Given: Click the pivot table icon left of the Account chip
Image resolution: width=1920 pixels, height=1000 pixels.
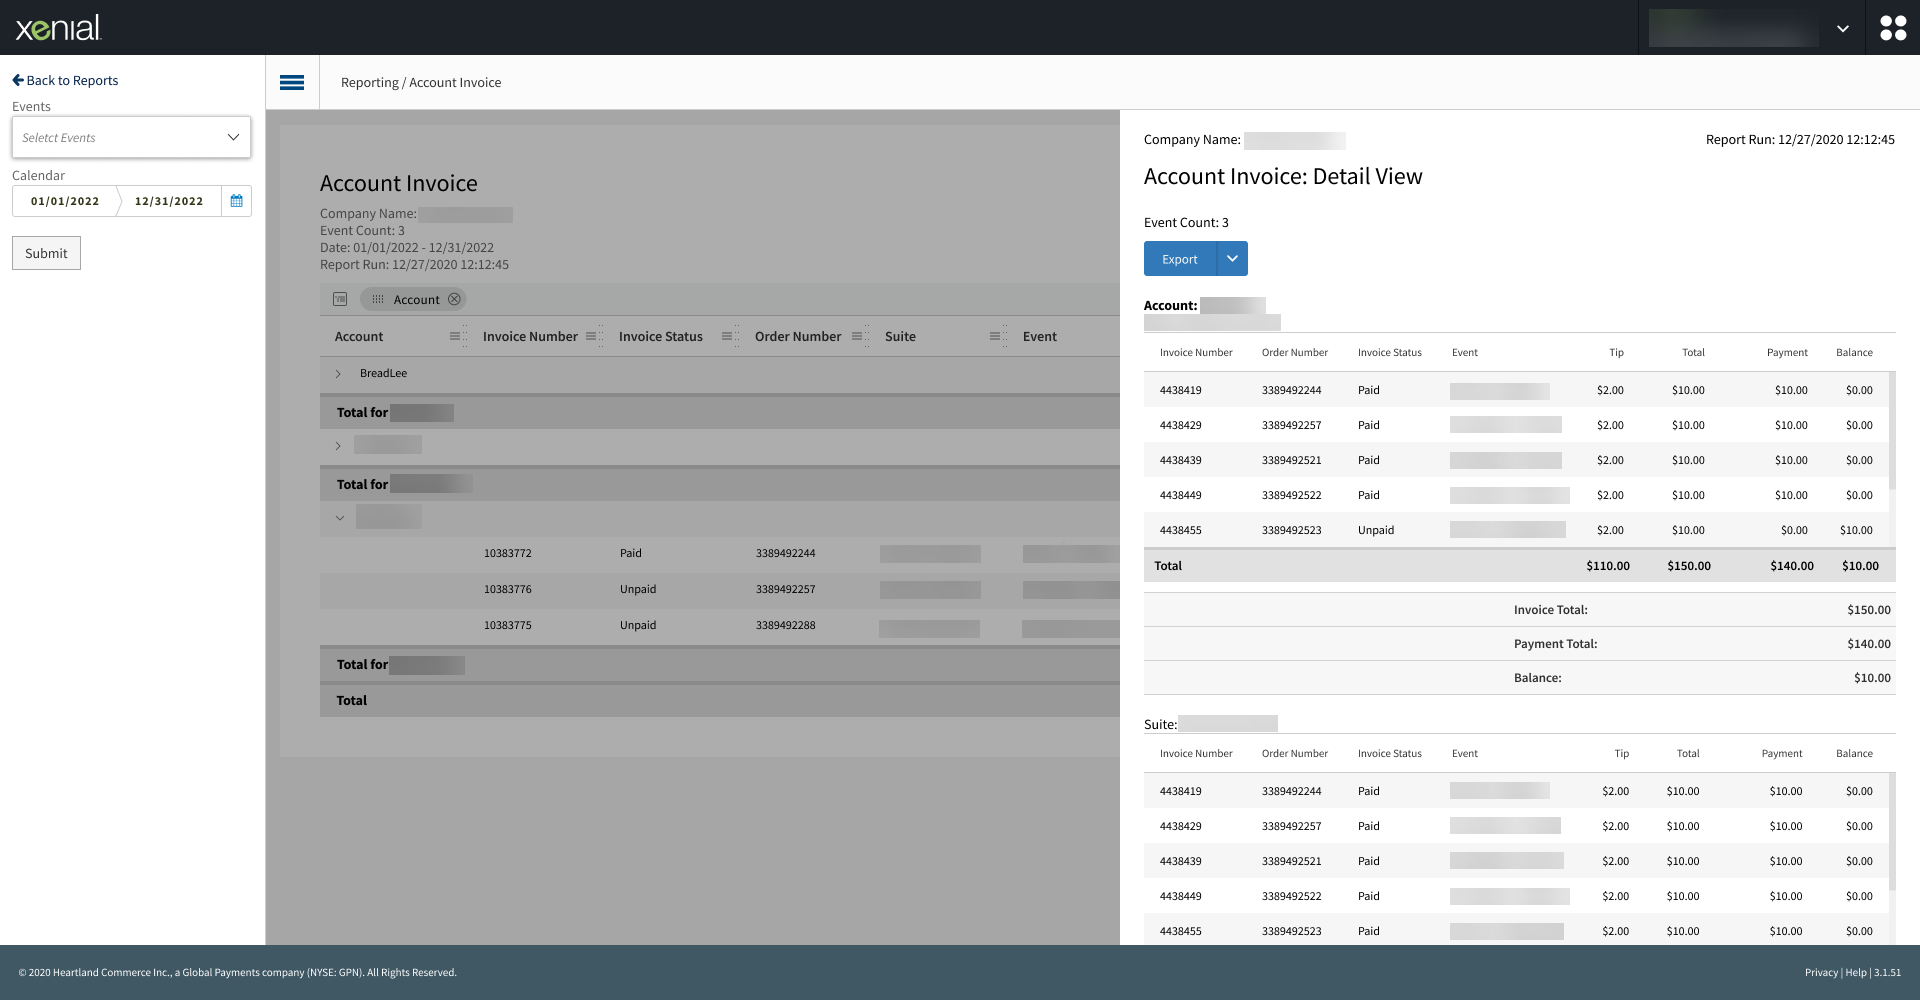Looking at the screenshot, I should (340, 299).
